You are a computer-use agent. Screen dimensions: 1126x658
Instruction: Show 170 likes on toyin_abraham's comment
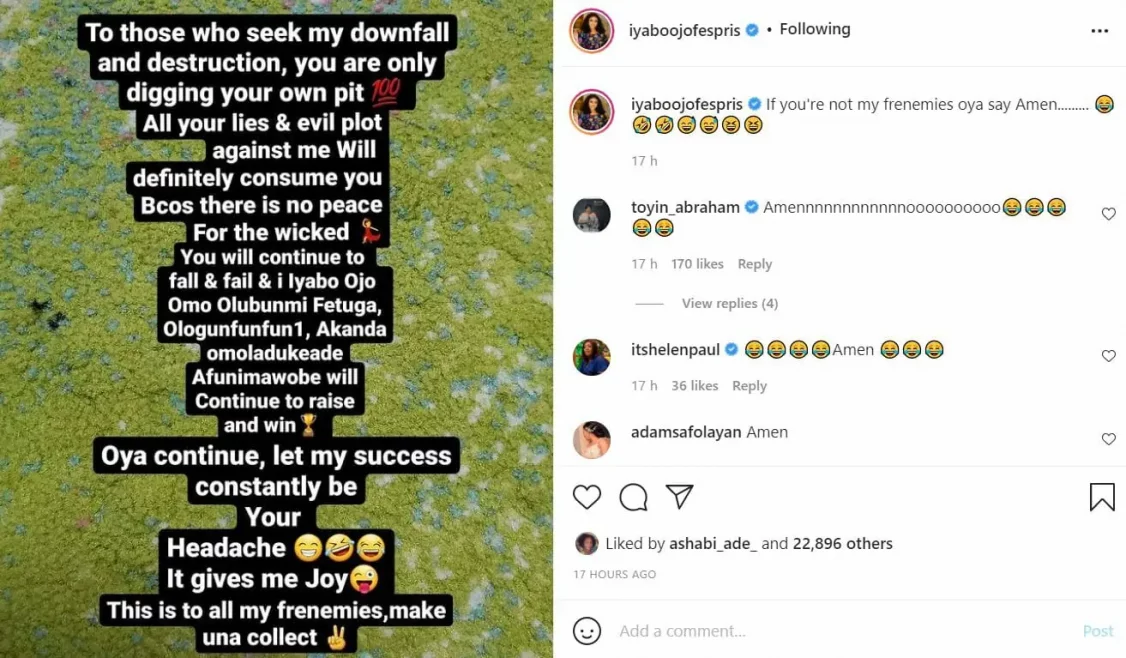[697, 264]
